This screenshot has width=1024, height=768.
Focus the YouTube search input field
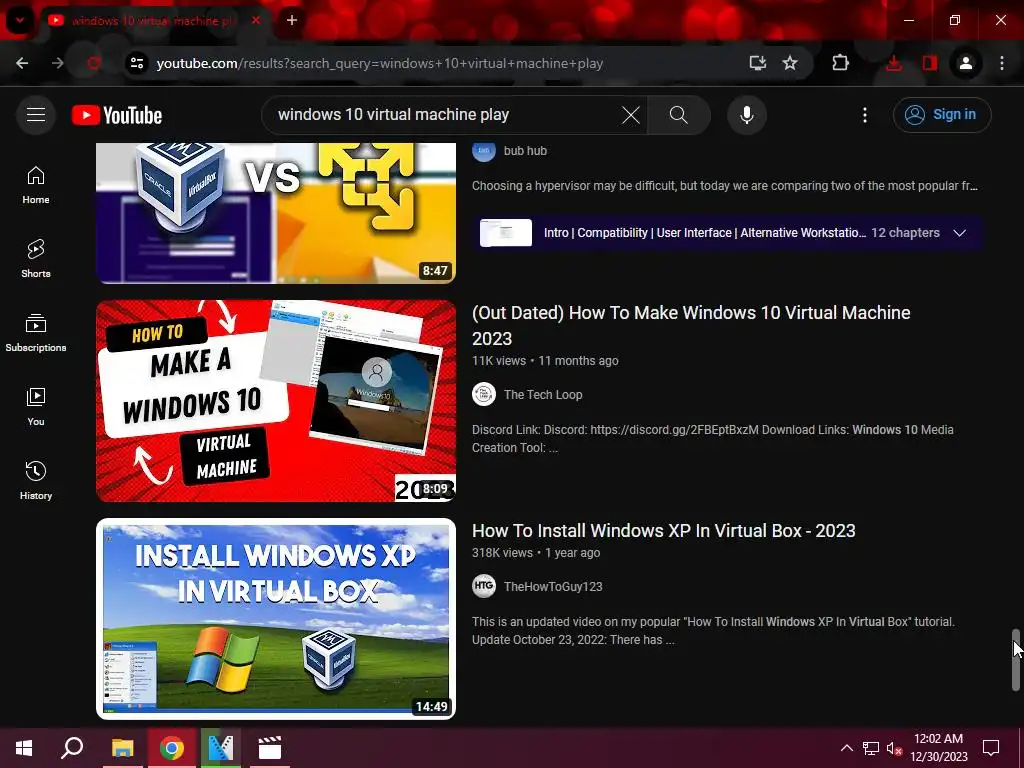coord(444,115)
